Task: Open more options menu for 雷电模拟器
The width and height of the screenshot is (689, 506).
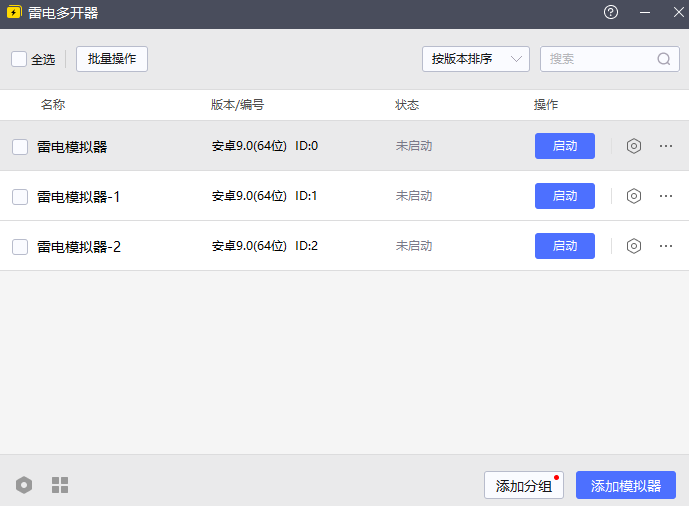Action: 666,146
